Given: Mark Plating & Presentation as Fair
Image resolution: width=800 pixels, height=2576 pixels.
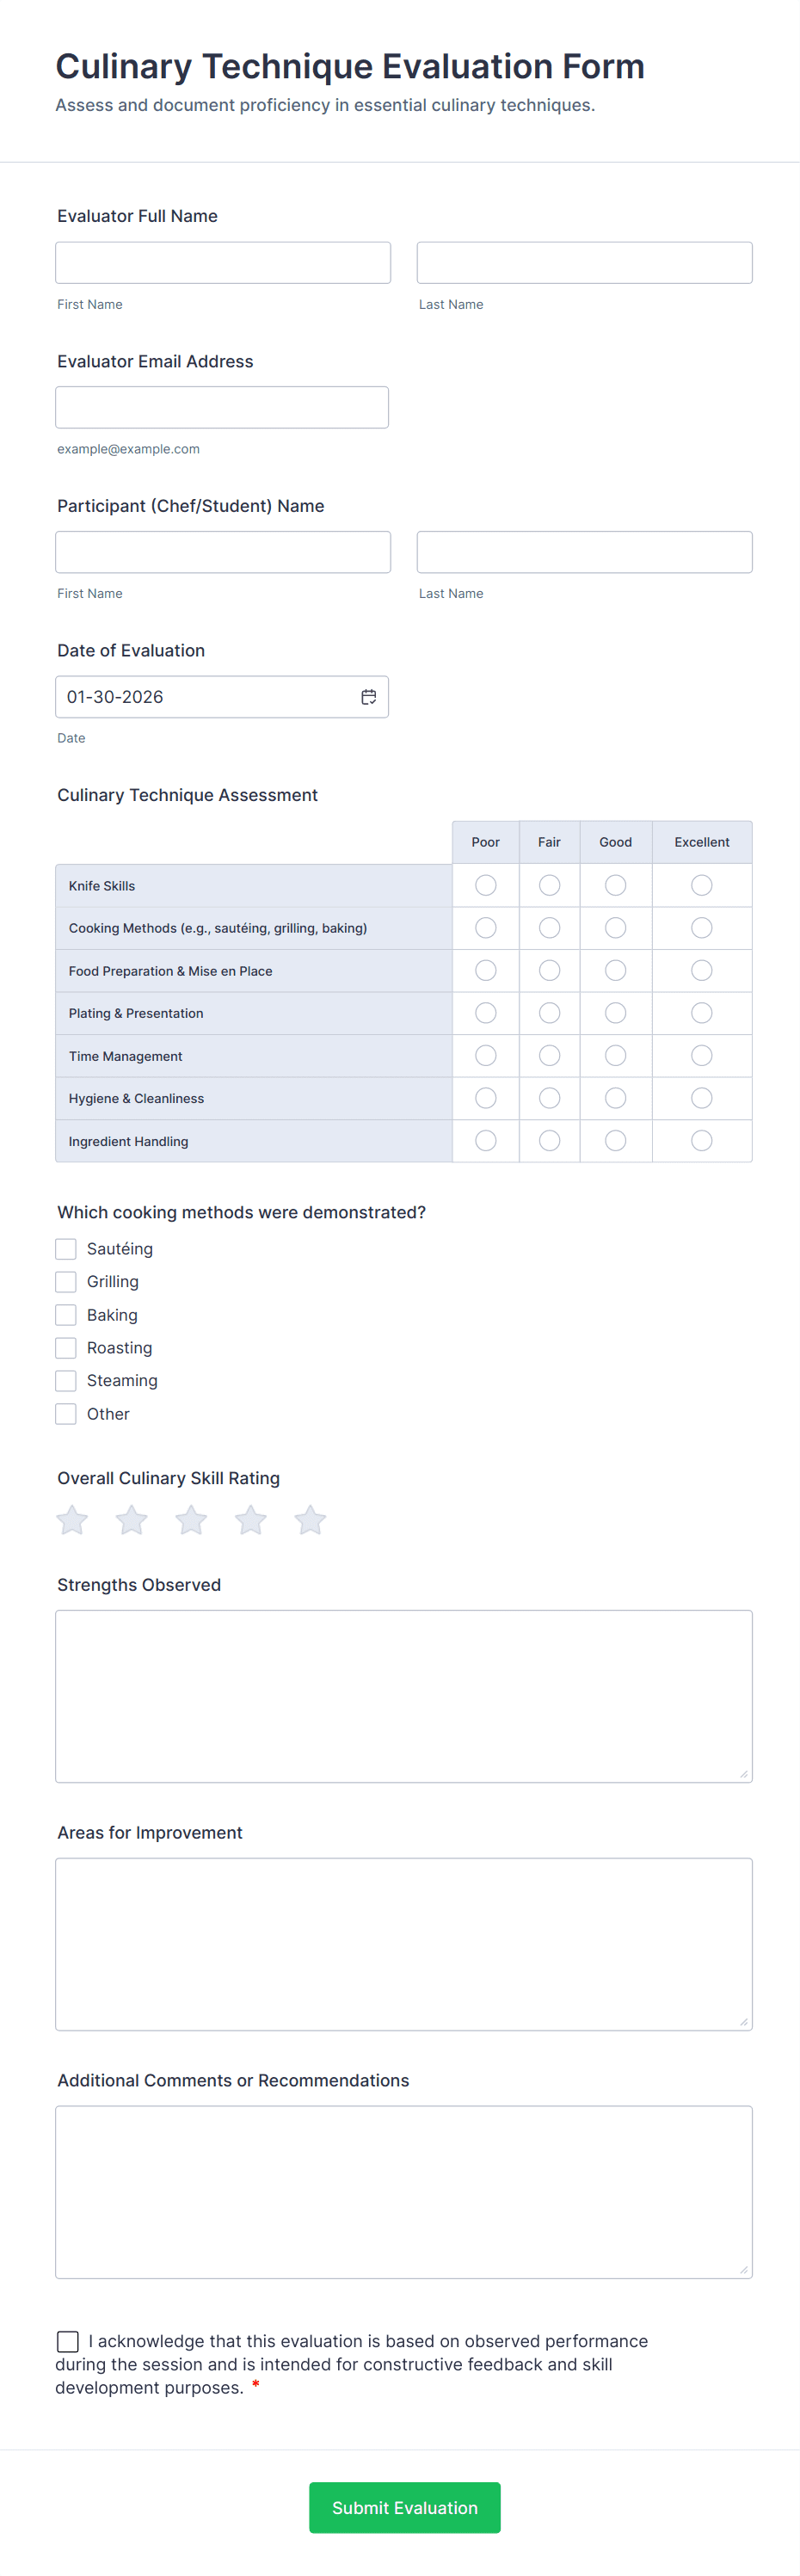Looking at the screenshot, I should click(549, 1012).
